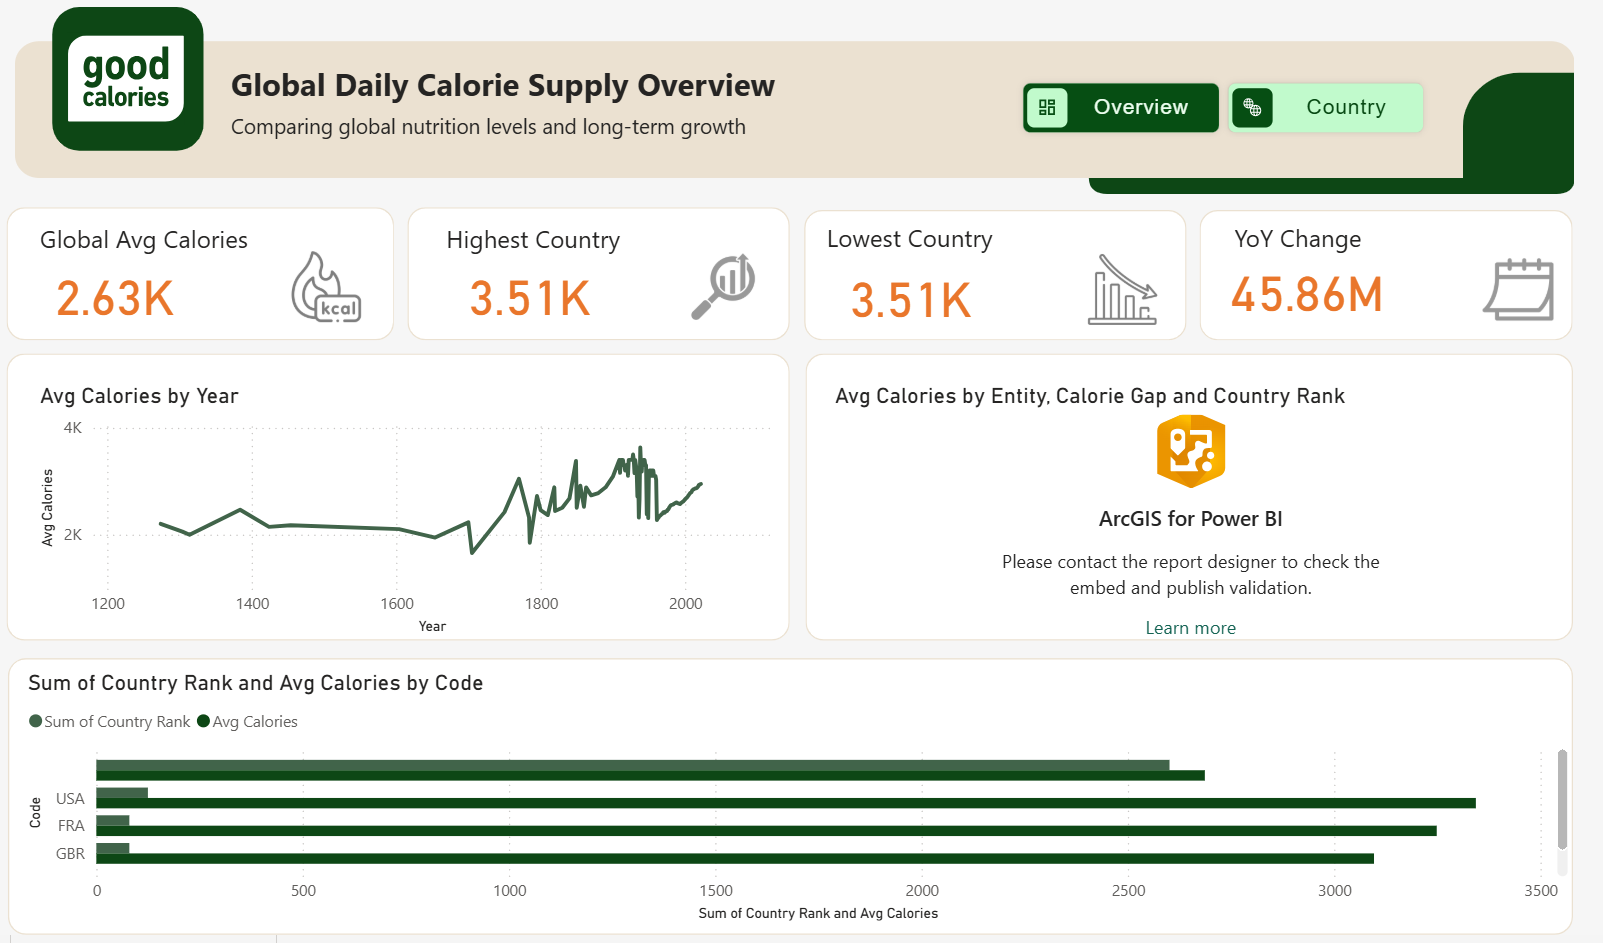
Task: Click the unlabeled top Sum of Country Rank bar
Action: (633, 765)
